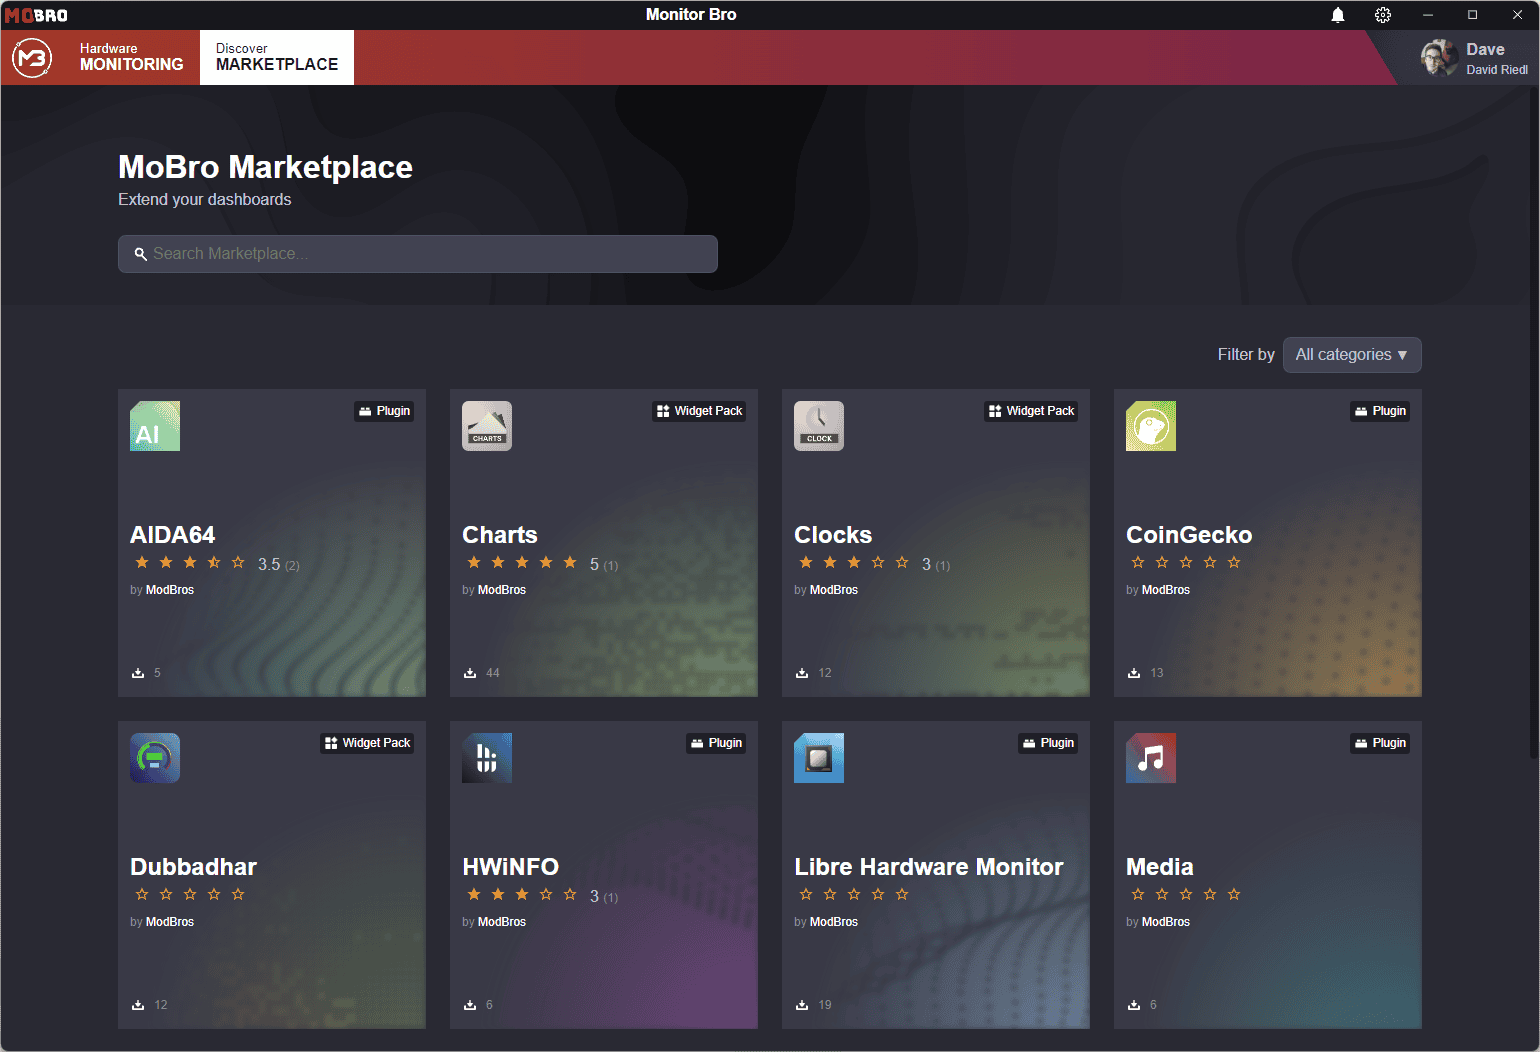Viewport: 1540px width, 1052px height.
Task: Click ModBros author under AIDA64
Action: pyautogui.click(x=170, y=590)
